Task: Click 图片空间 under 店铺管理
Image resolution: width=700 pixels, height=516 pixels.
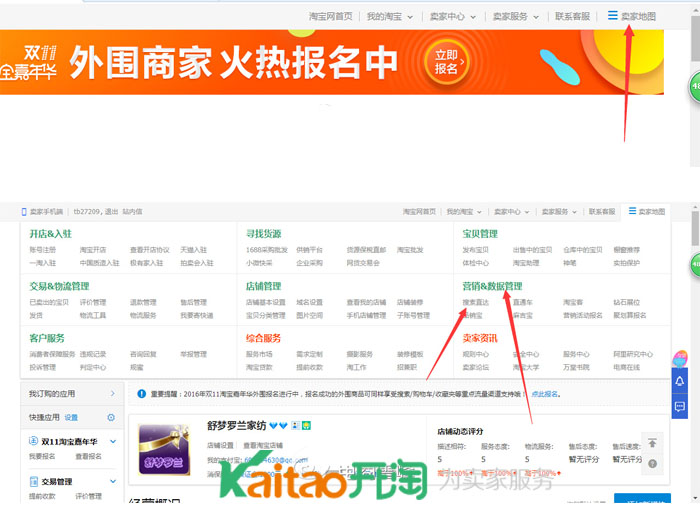Action: point(309,315)
